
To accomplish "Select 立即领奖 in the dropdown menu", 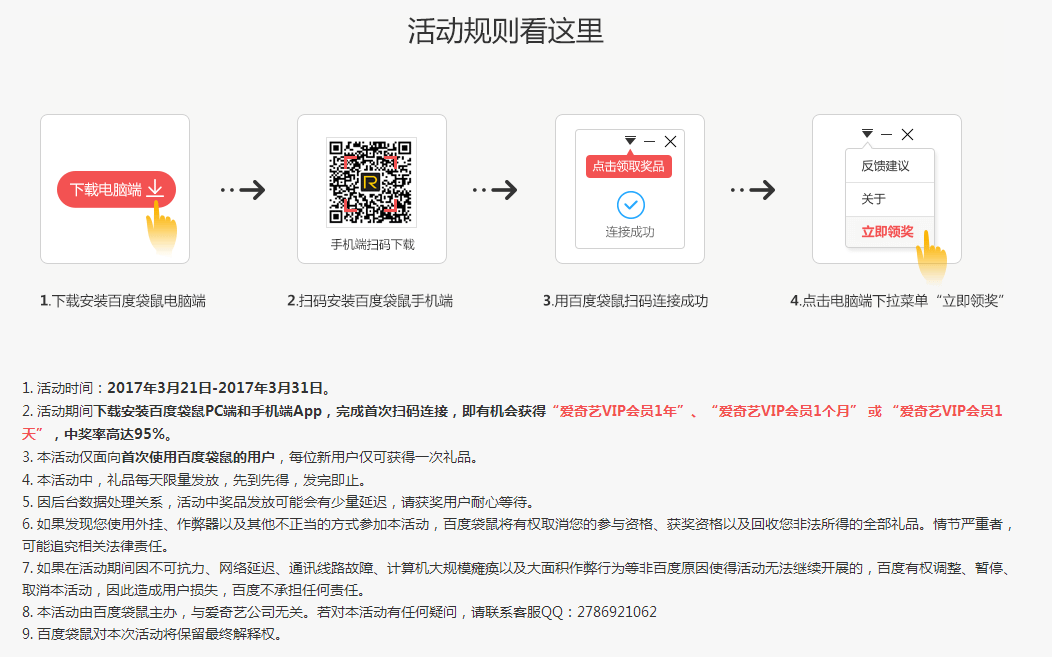I will [890, 232].
